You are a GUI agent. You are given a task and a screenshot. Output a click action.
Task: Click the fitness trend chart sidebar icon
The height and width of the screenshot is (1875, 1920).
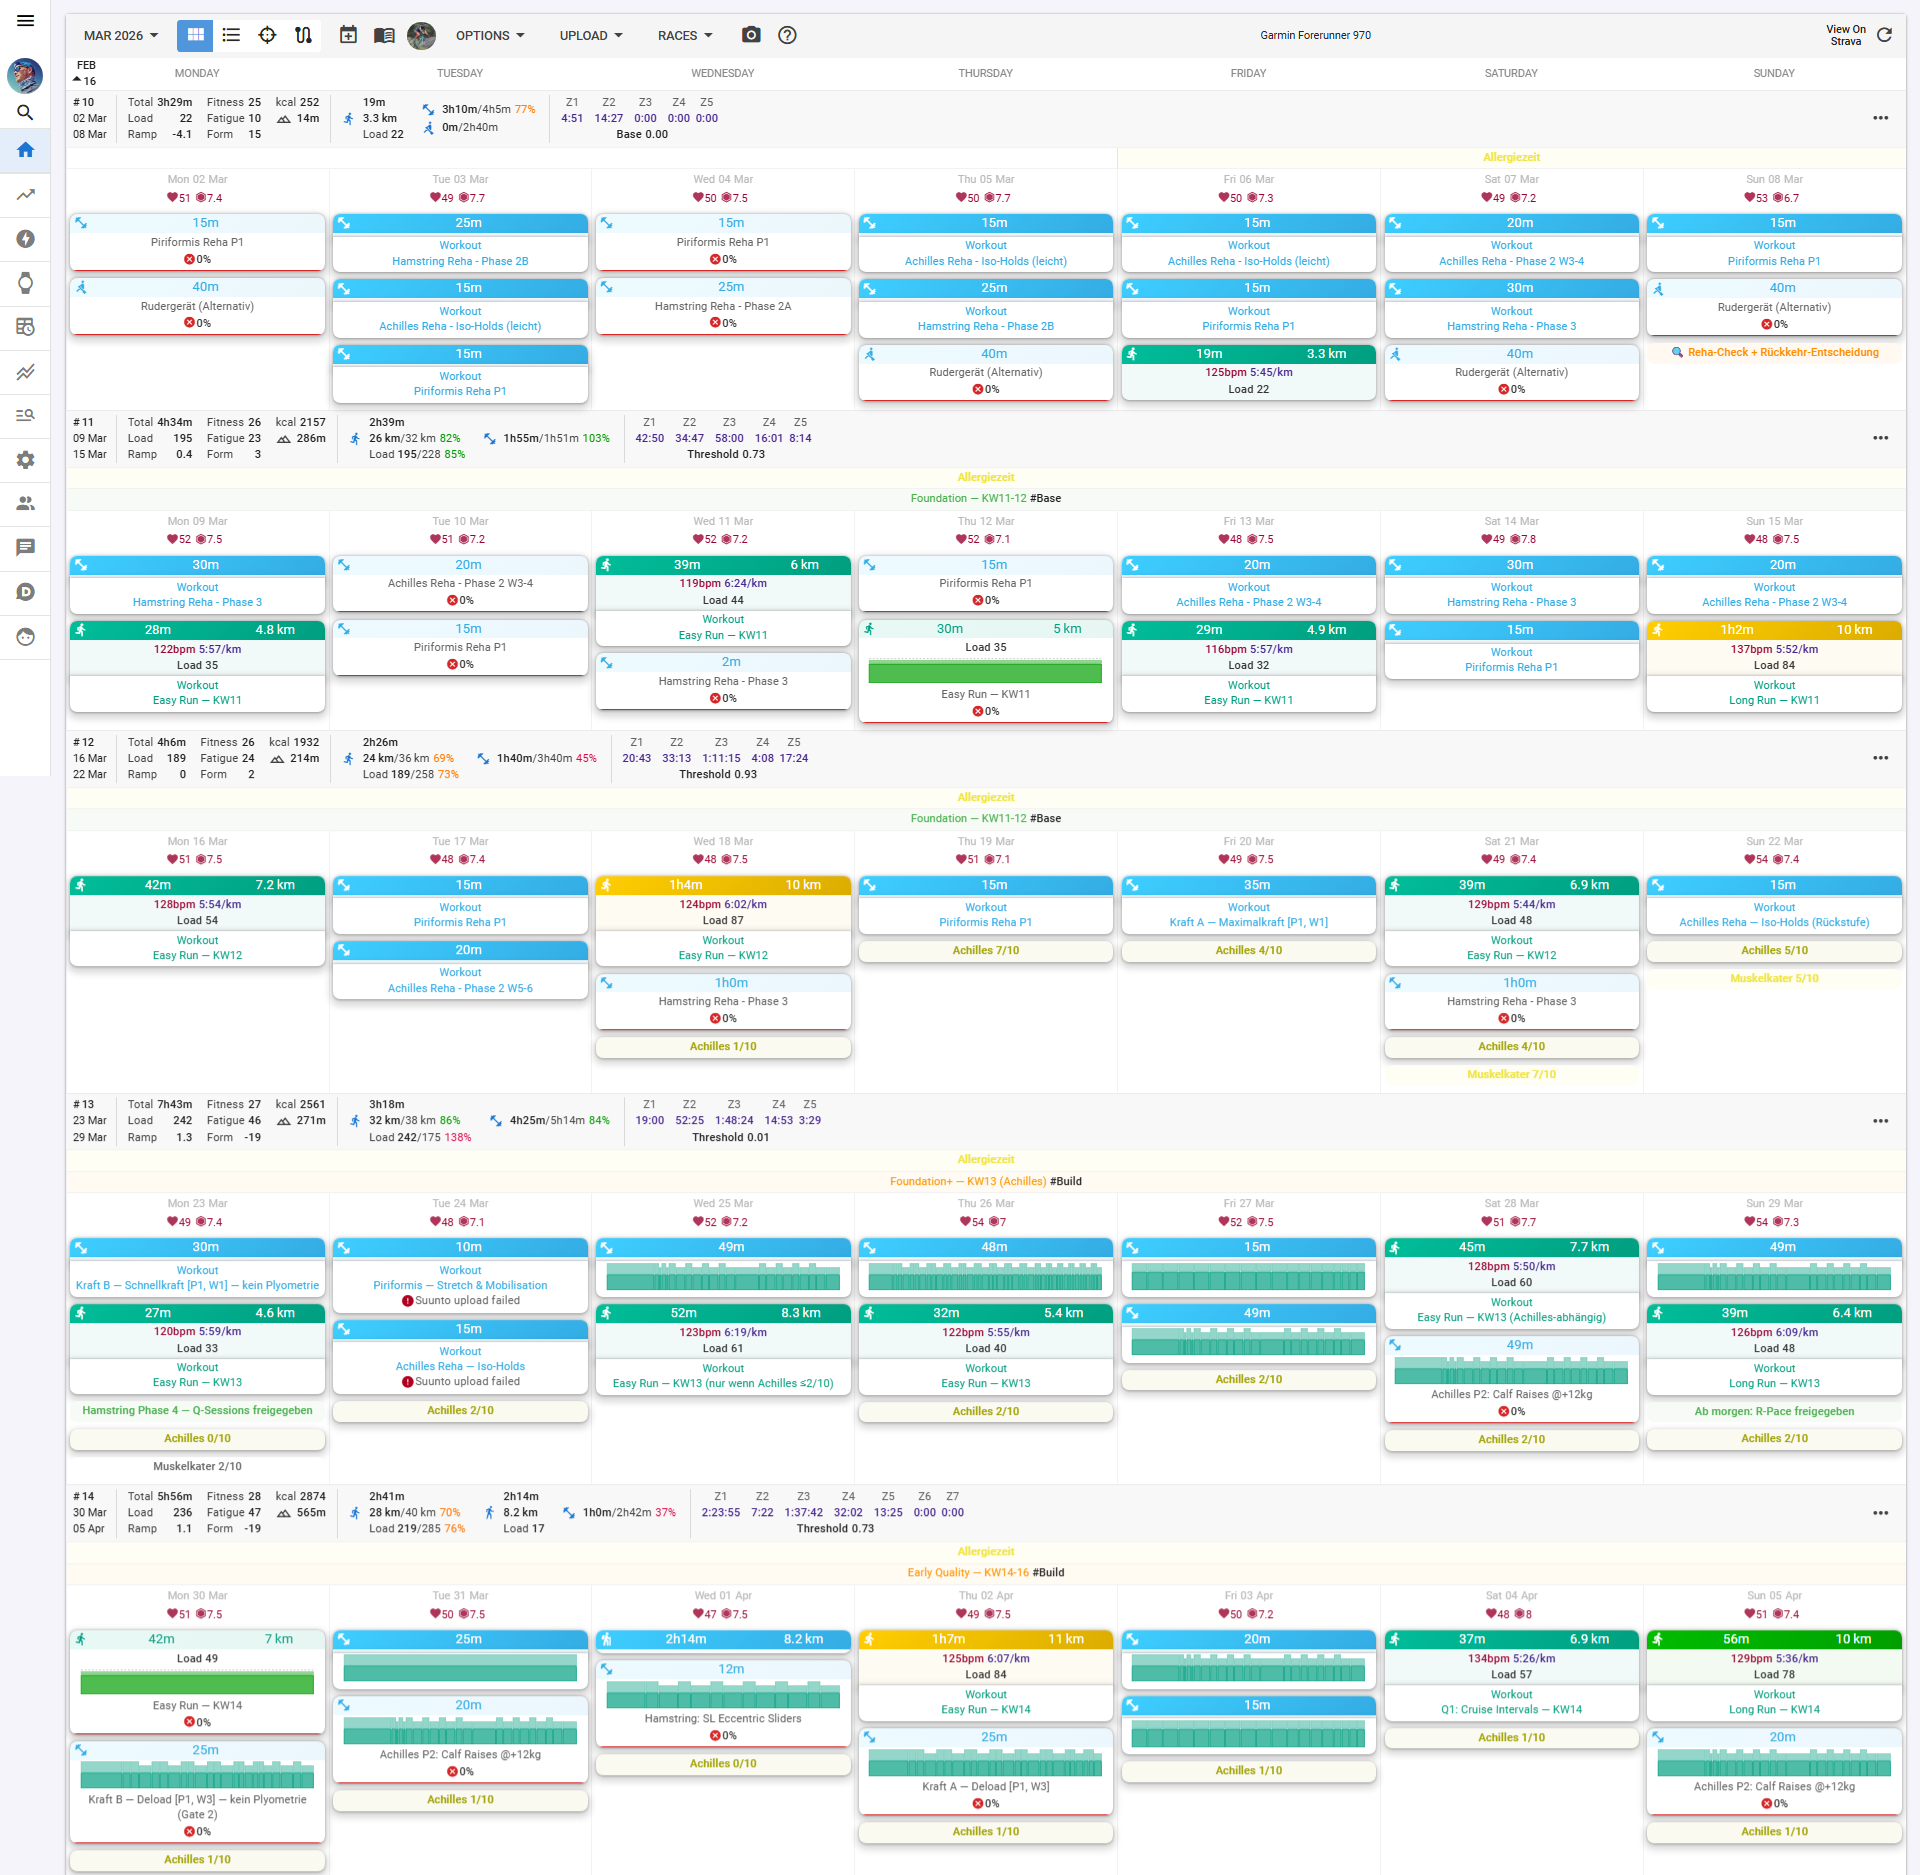click(25, 195)
